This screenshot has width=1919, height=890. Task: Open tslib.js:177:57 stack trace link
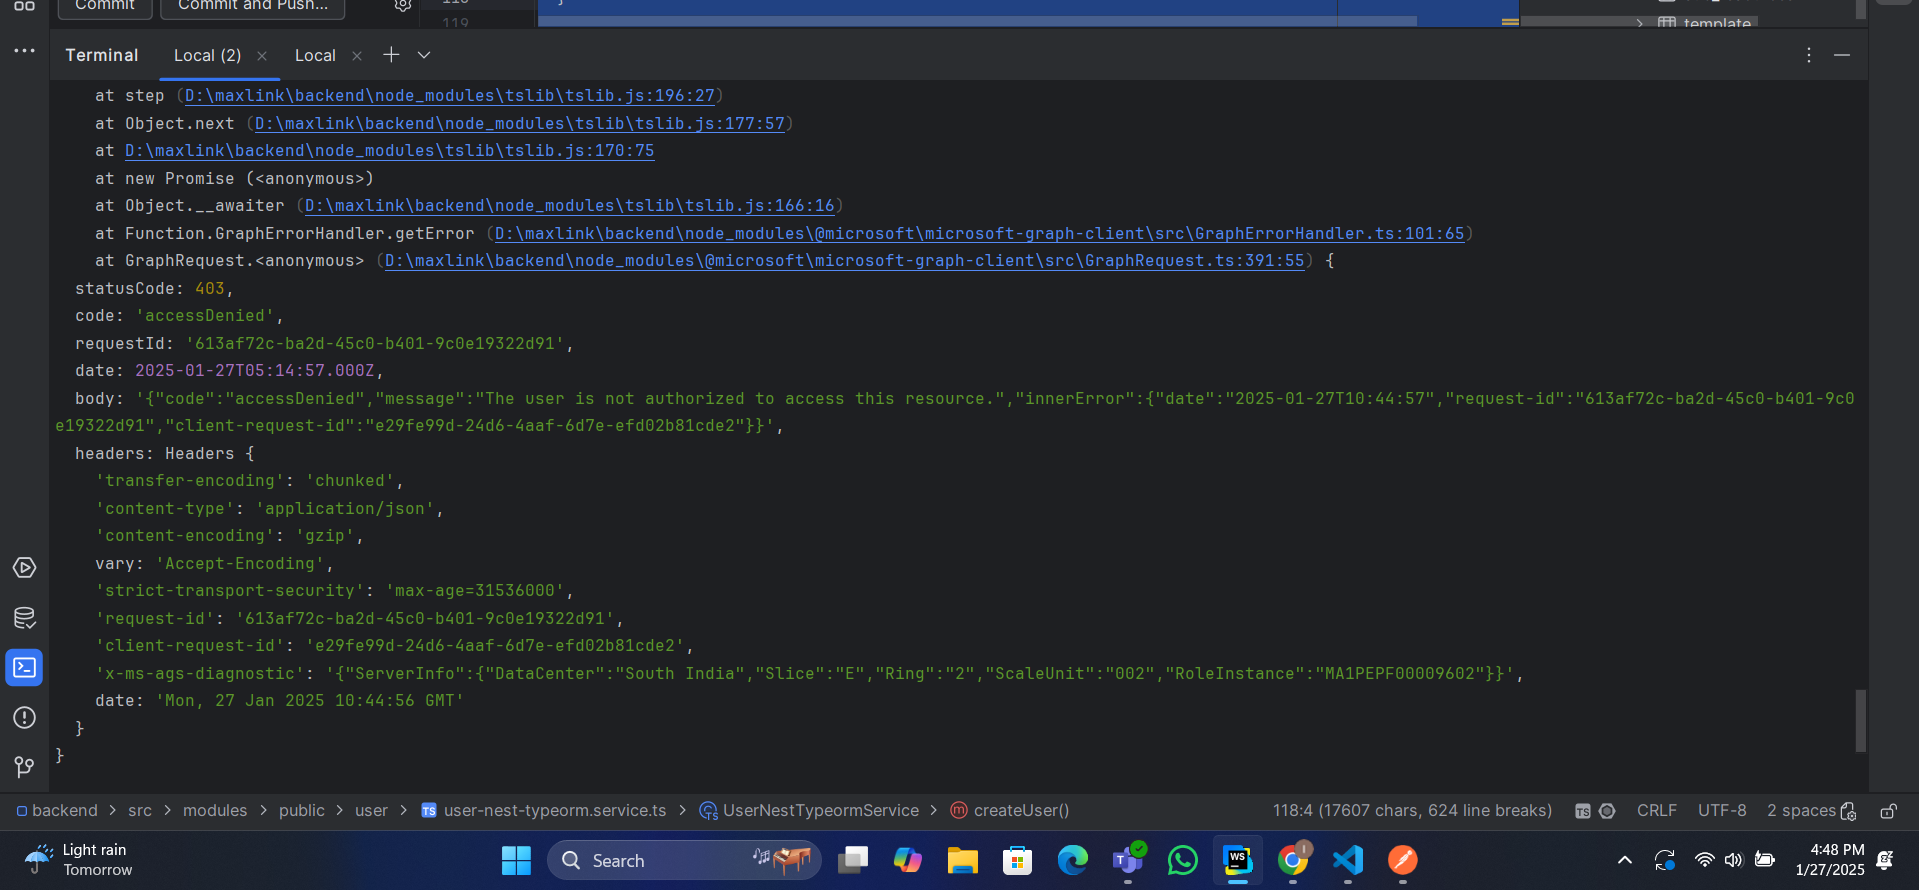(x=520, y=124)
